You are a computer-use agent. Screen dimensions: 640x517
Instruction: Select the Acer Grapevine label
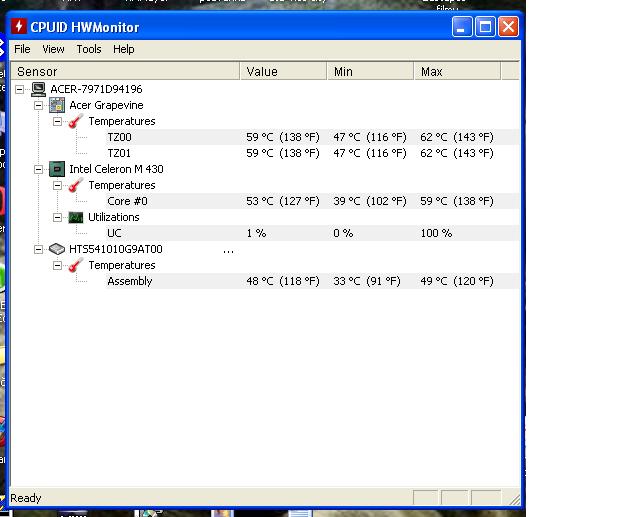[106, 105]
